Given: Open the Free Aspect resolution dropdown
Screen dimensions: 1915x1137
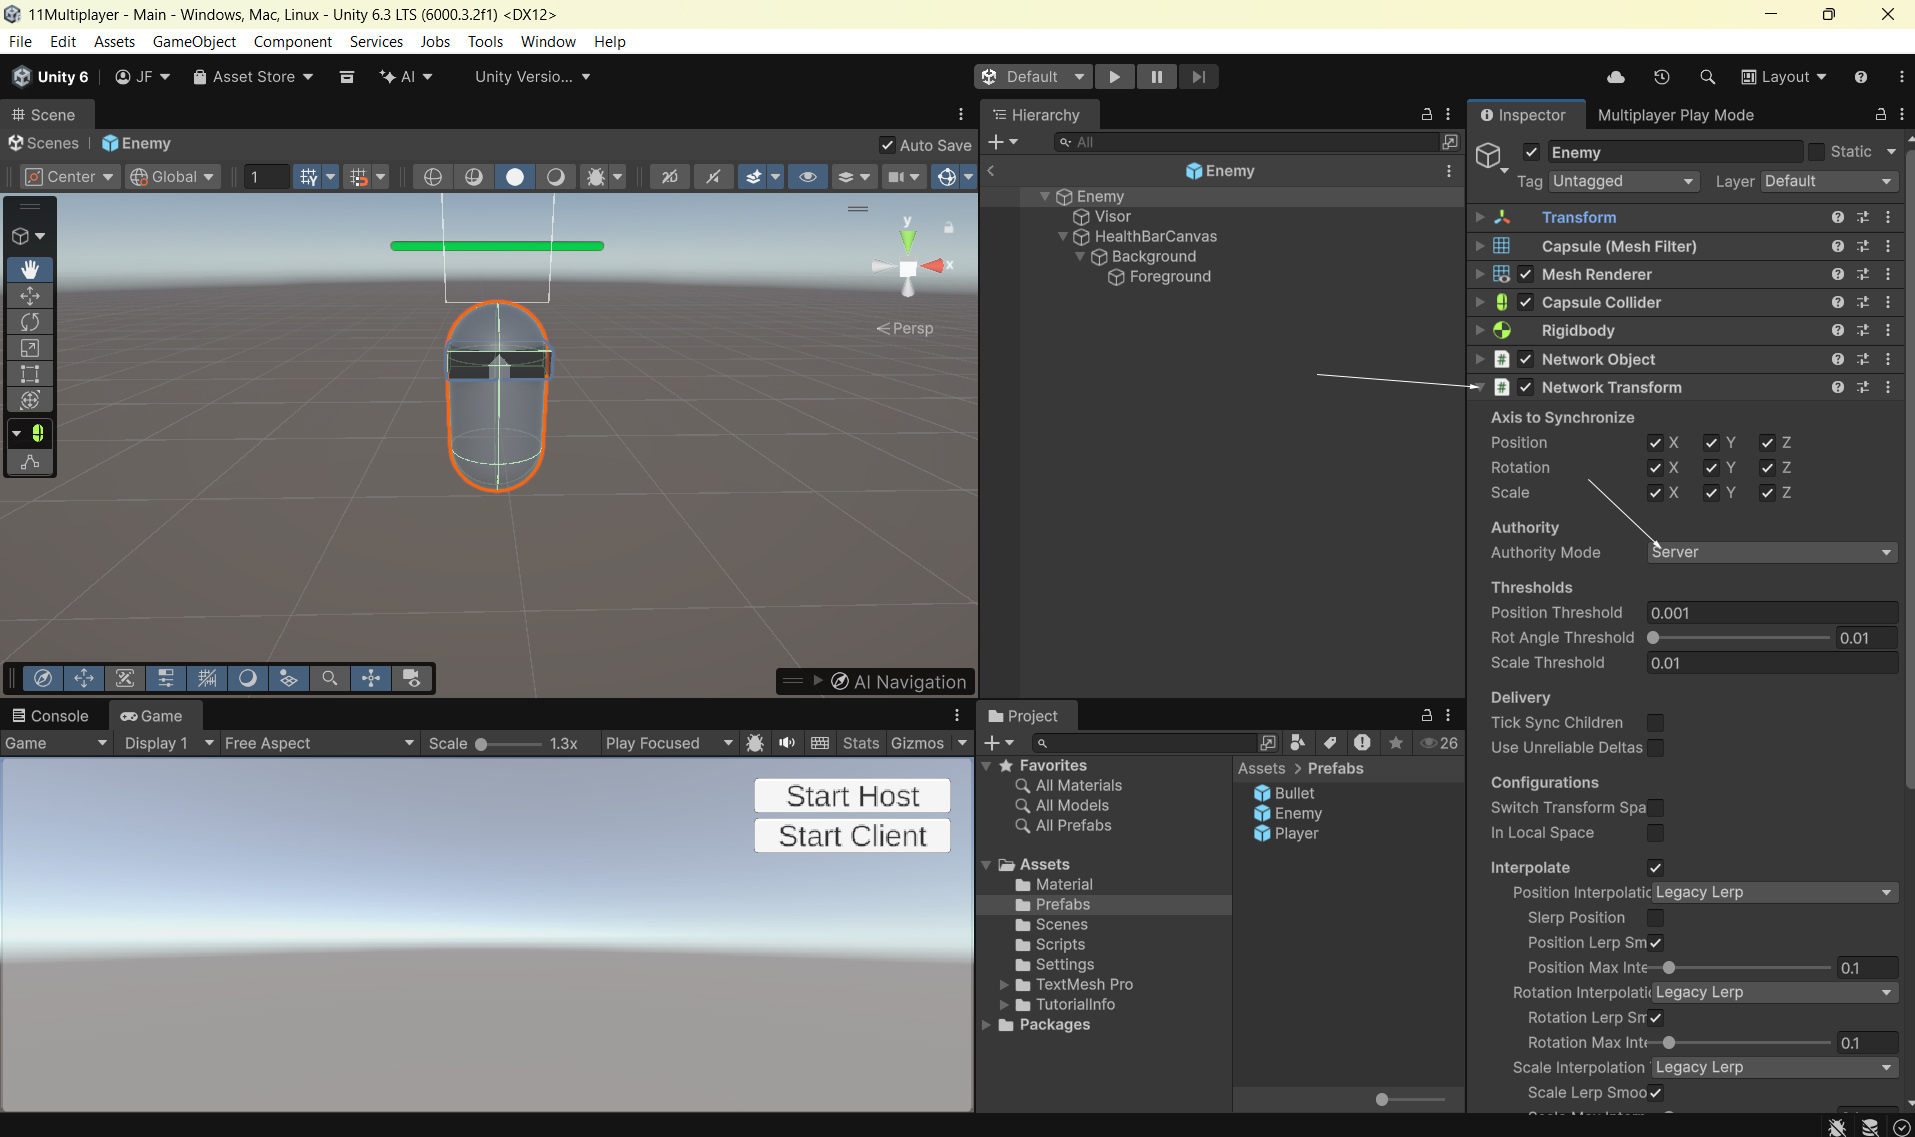Looking at the screenshot, I should click(x=318, y=743).
